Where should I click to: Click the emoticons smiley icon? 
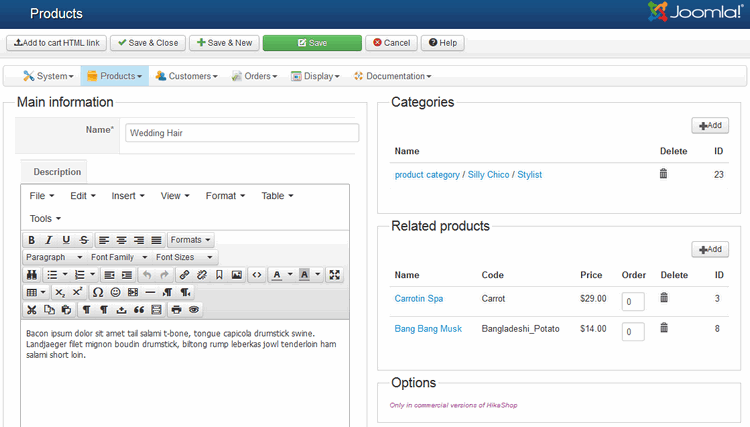click(115, 292)
